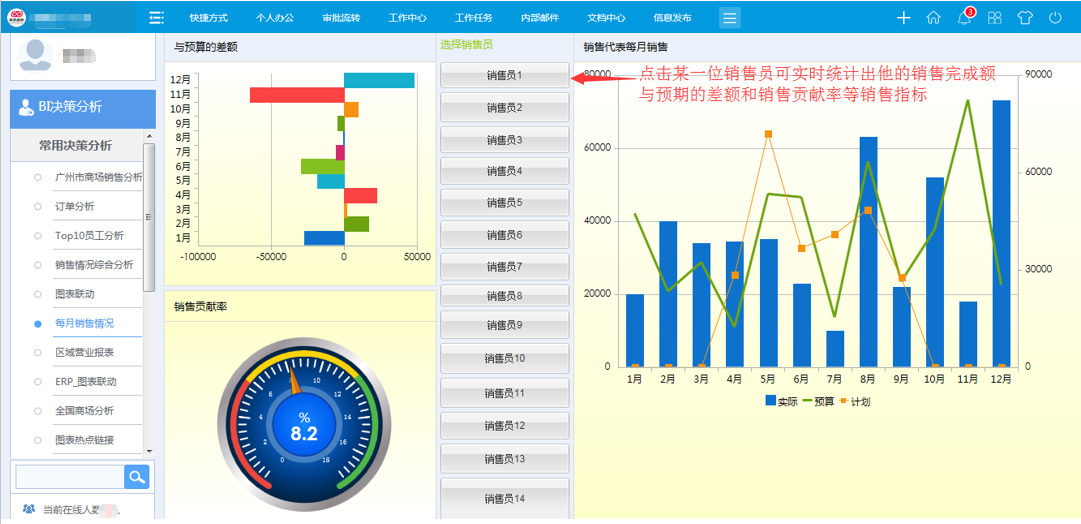Image resolution: width=1081 pixels, height=524 pixels.
Task: Click the 5月 orange 计划 data point
Action: [x=768, y=134]
